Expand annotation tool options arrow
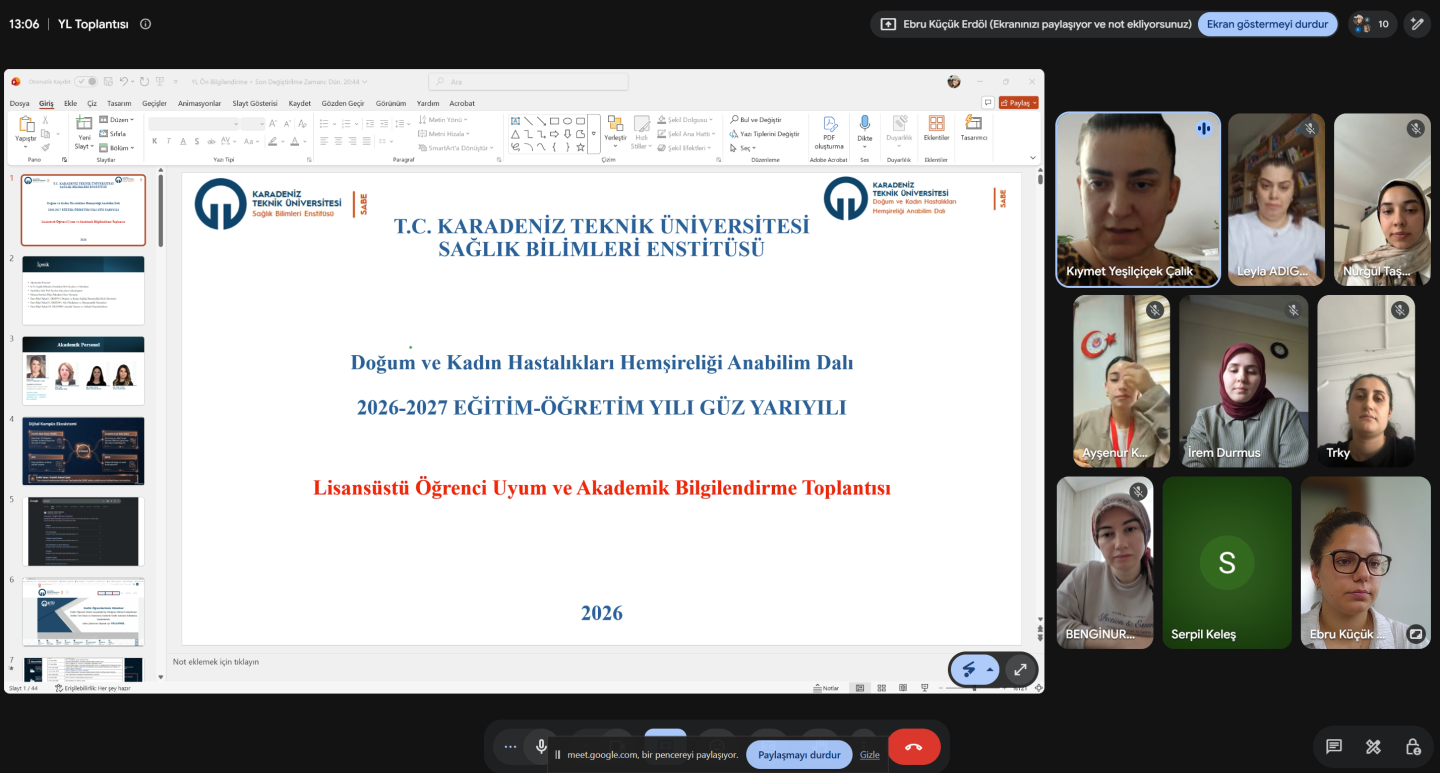The image size is (1440, 773). pyautogui.click(x=990, y=670)
